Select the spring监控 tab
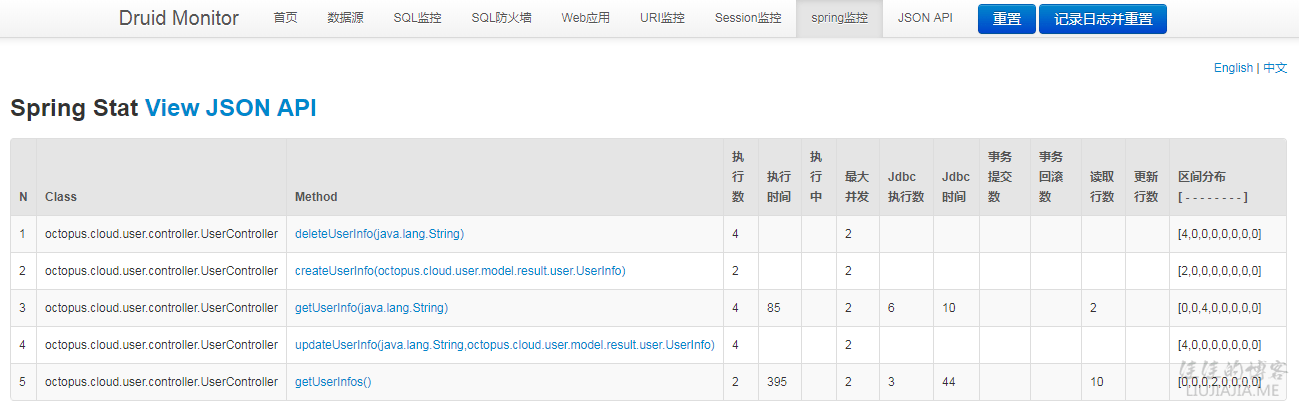The image size is (1299, 408). coord(839,18)
